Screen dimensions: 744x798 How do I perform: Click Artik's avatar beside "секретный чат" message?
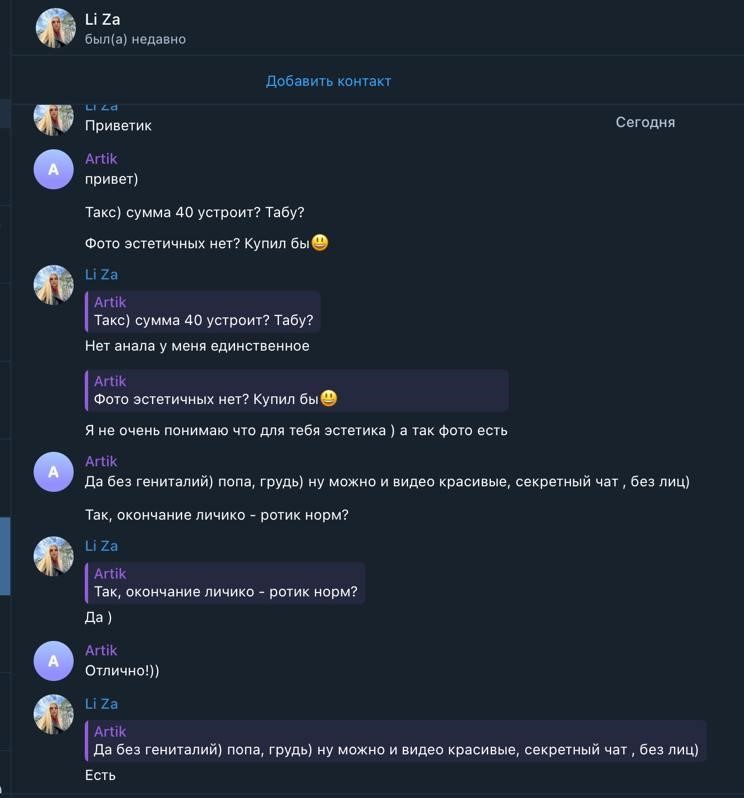(x=54, y=471)
